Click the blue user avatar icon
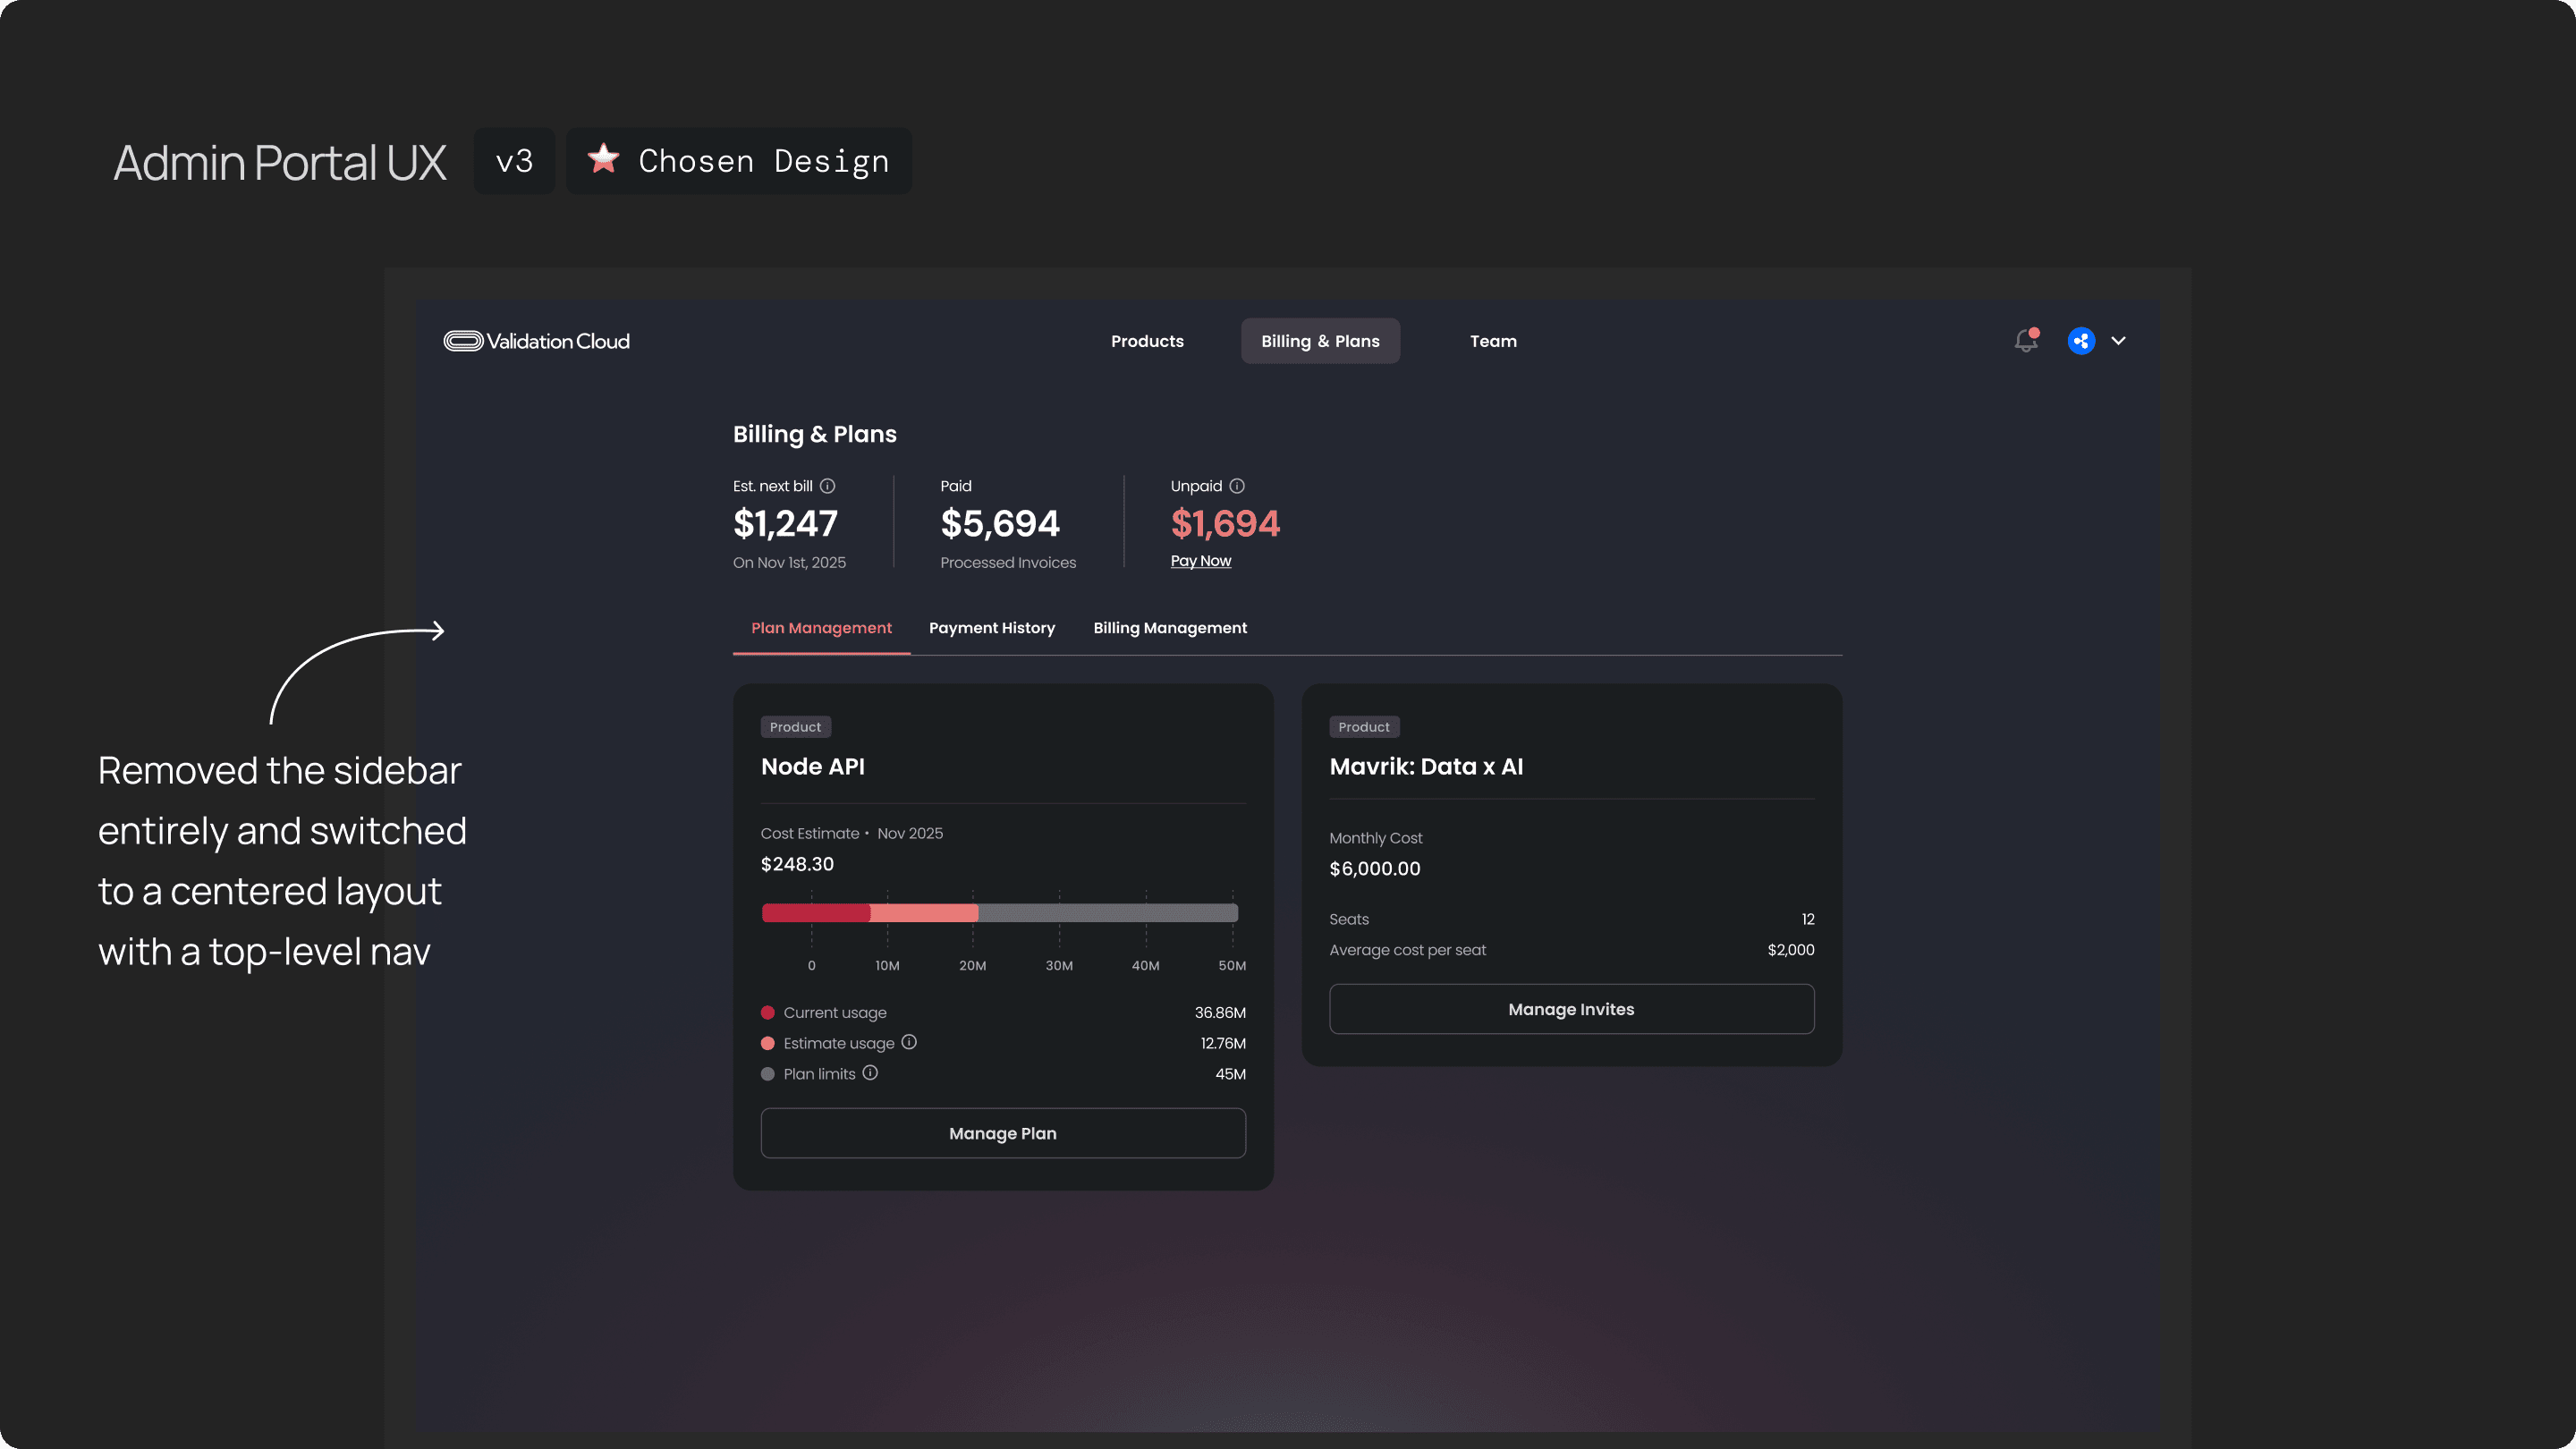The image size is (2576, 1449). pyautogui.click(x=2081, y=341)
